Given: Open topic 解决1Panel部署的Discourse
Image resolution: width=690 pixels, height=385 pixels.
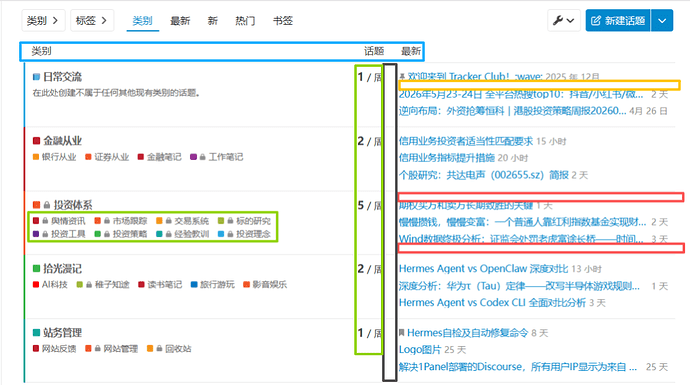Looking at the screenshot, I should 518,367.
